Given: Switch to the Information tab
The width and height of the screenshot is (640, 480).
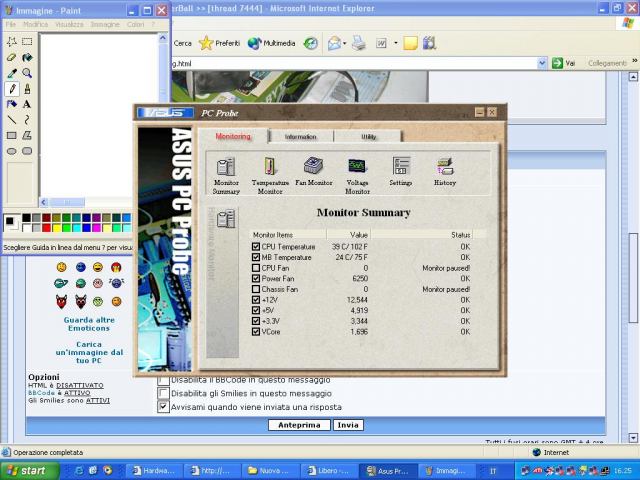Looking at the screenshot, I should pyautogui.click(x=301, y=137).
